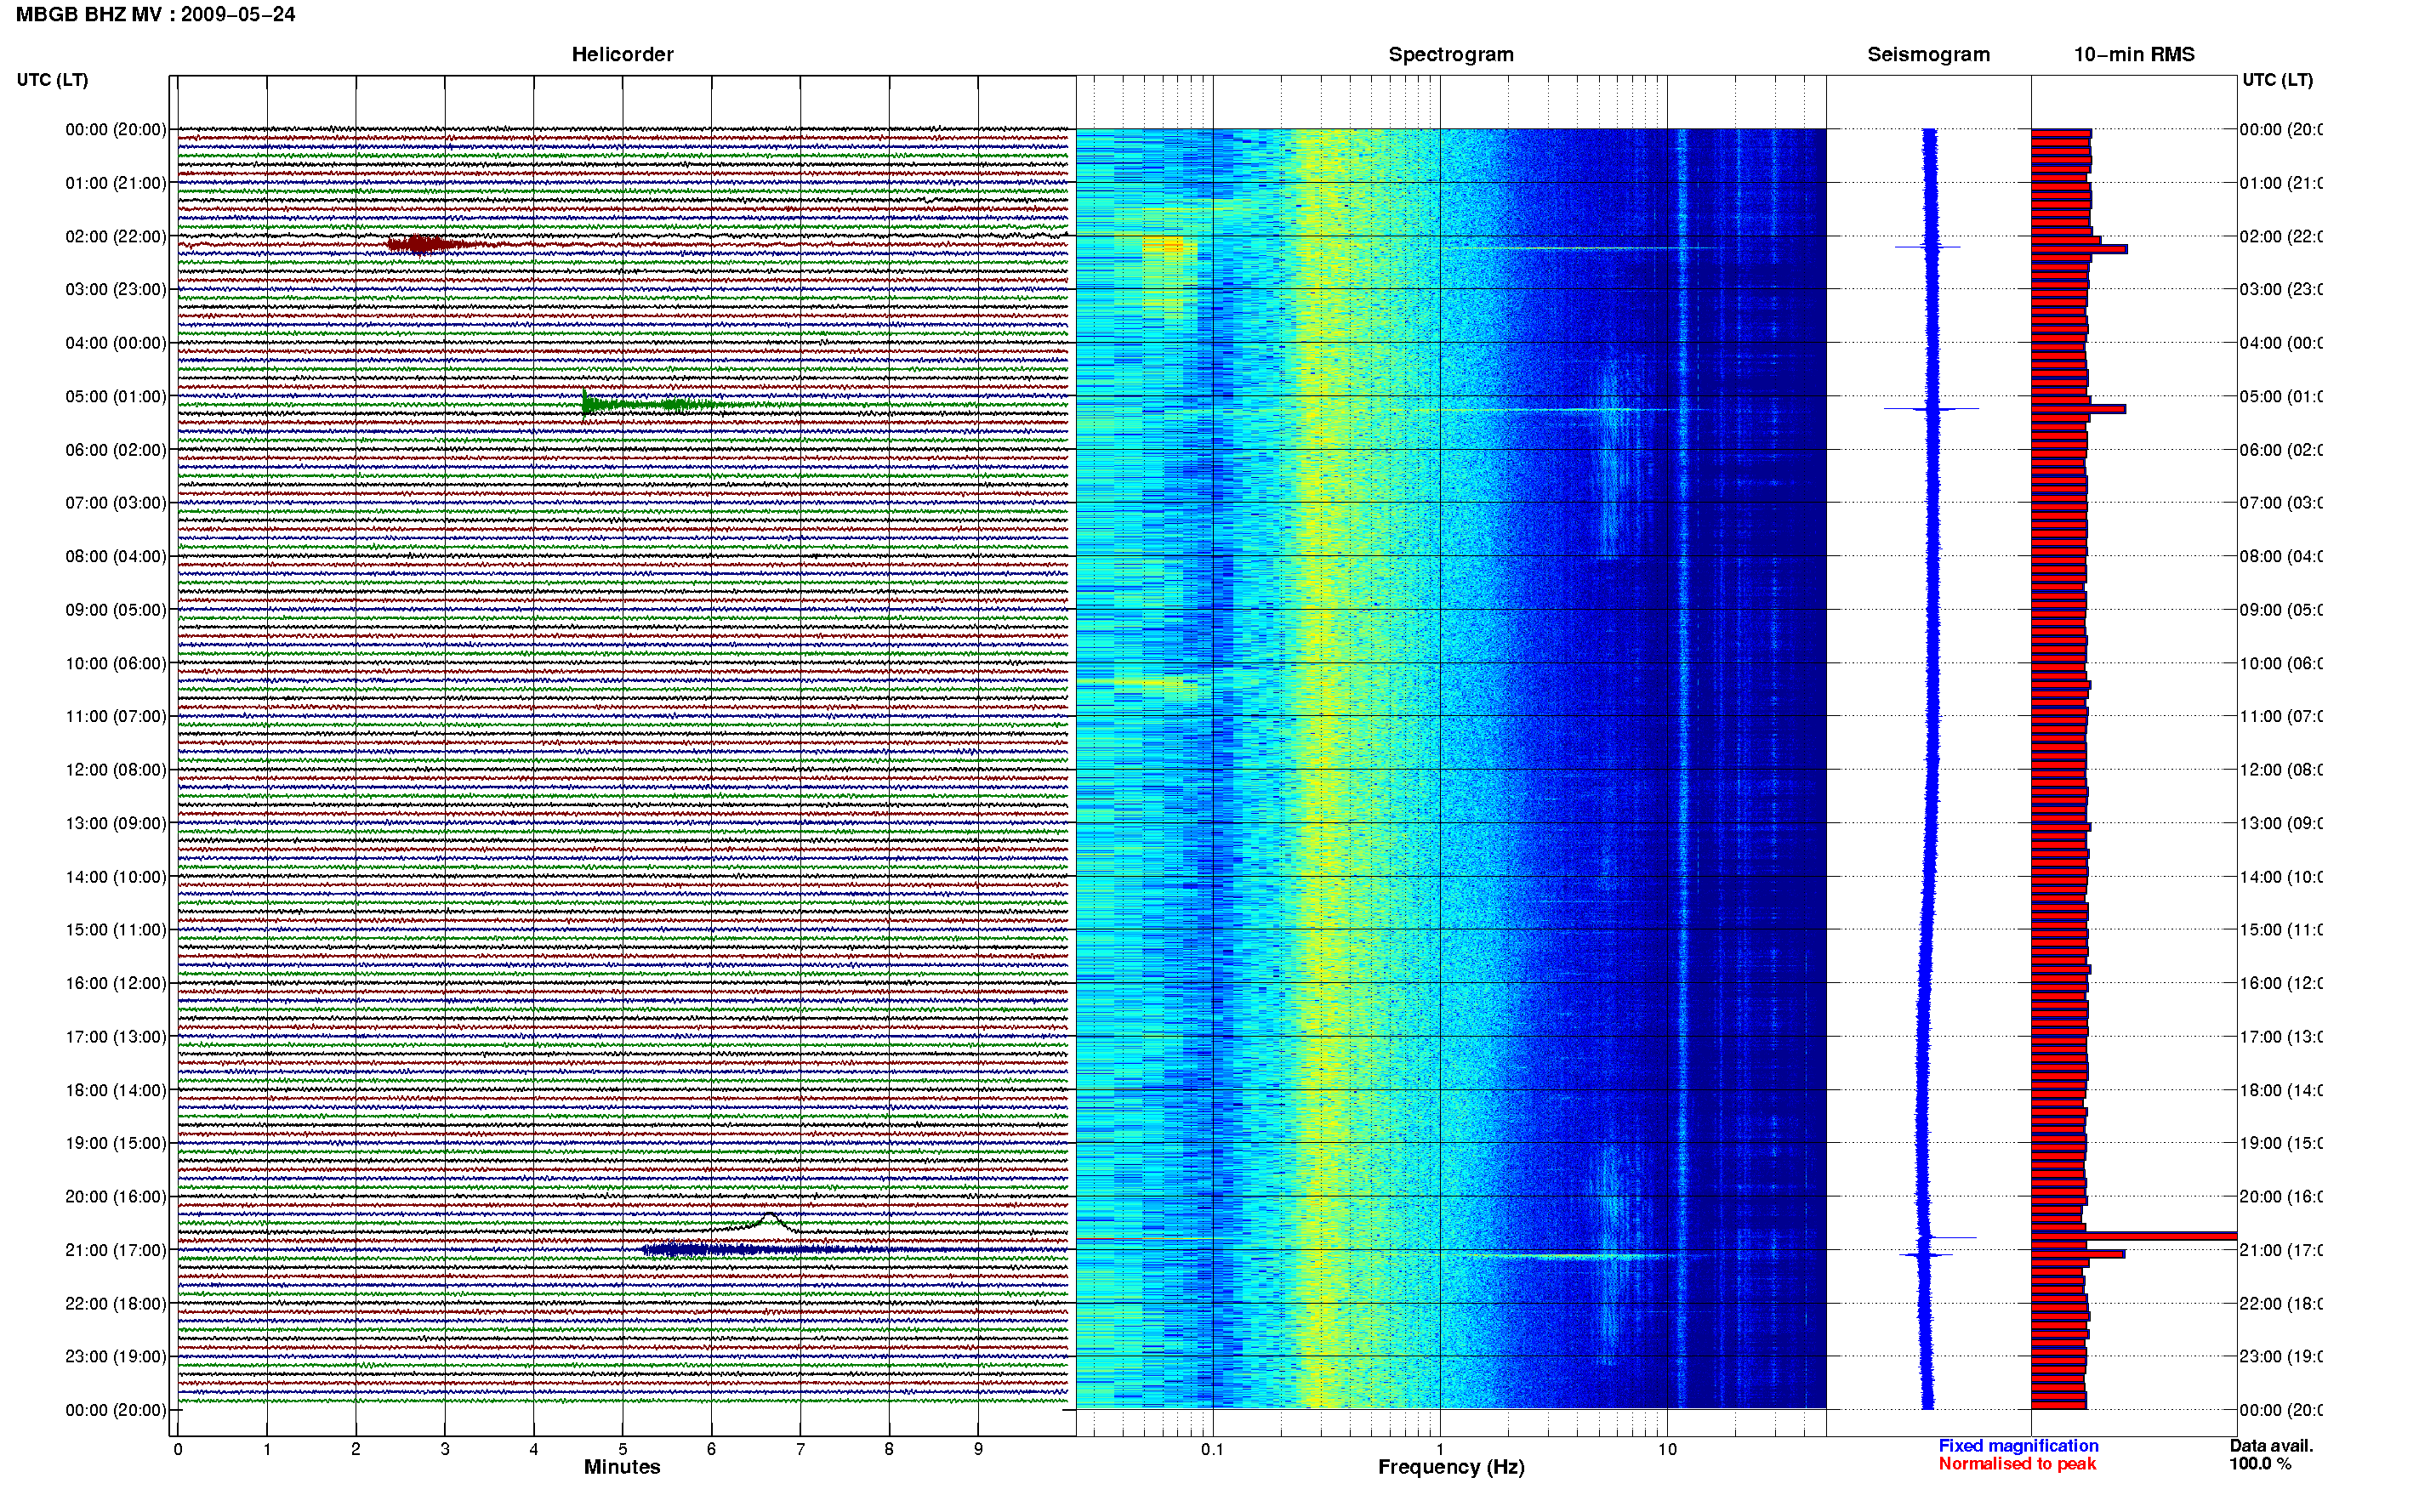Click the '00:00 (20:00)' top left label
Viewport: 2419px width, 1512px height.
click(116, 129)
